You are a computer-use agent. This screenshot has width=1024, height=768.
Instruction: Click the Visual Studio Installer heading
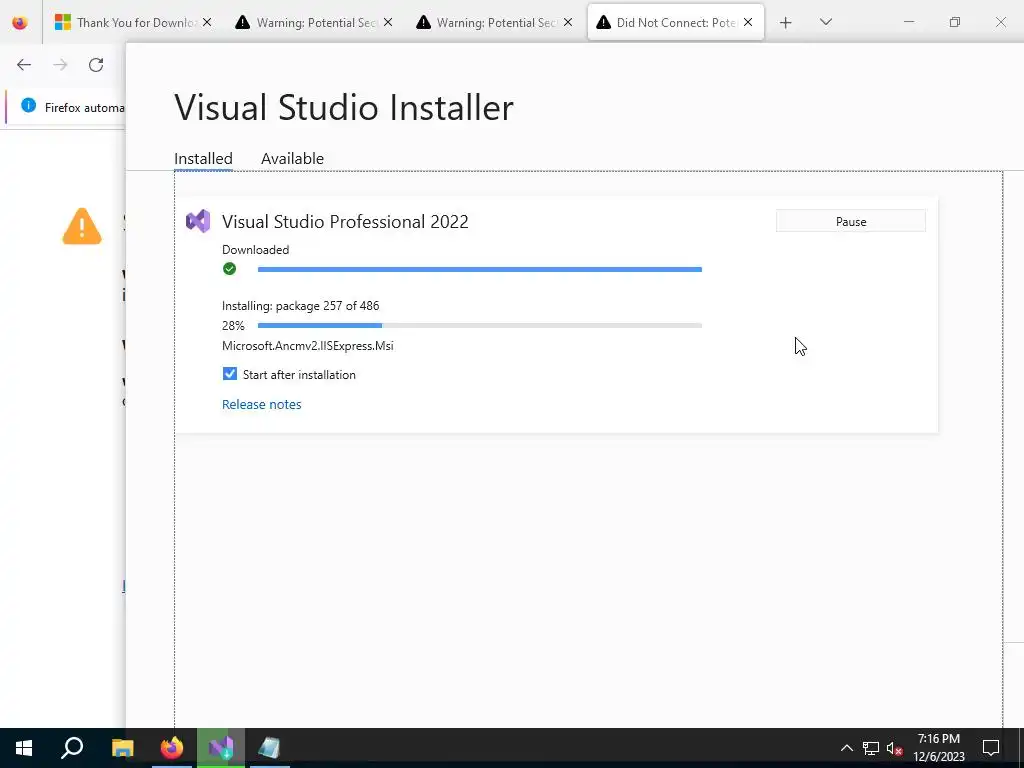344,107
